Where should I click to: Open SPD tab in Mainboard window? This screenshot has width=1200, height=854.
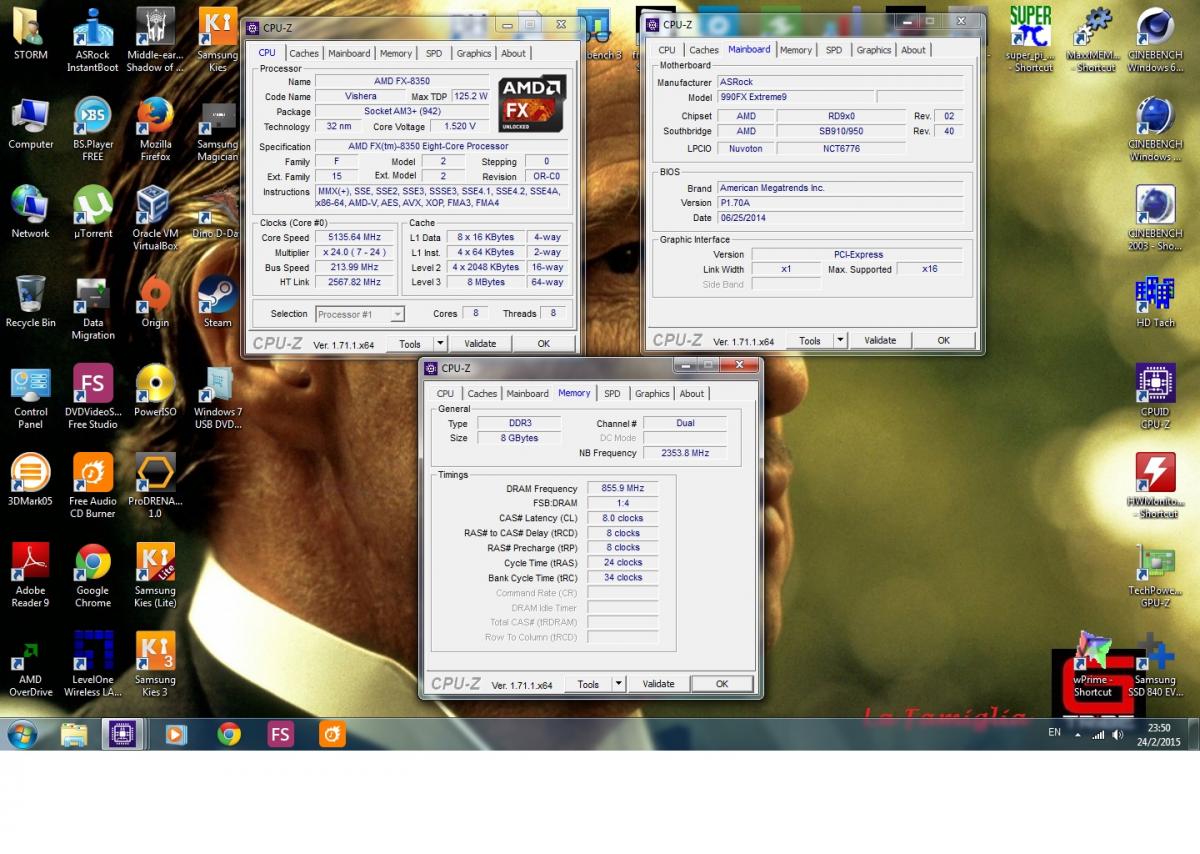834,50
